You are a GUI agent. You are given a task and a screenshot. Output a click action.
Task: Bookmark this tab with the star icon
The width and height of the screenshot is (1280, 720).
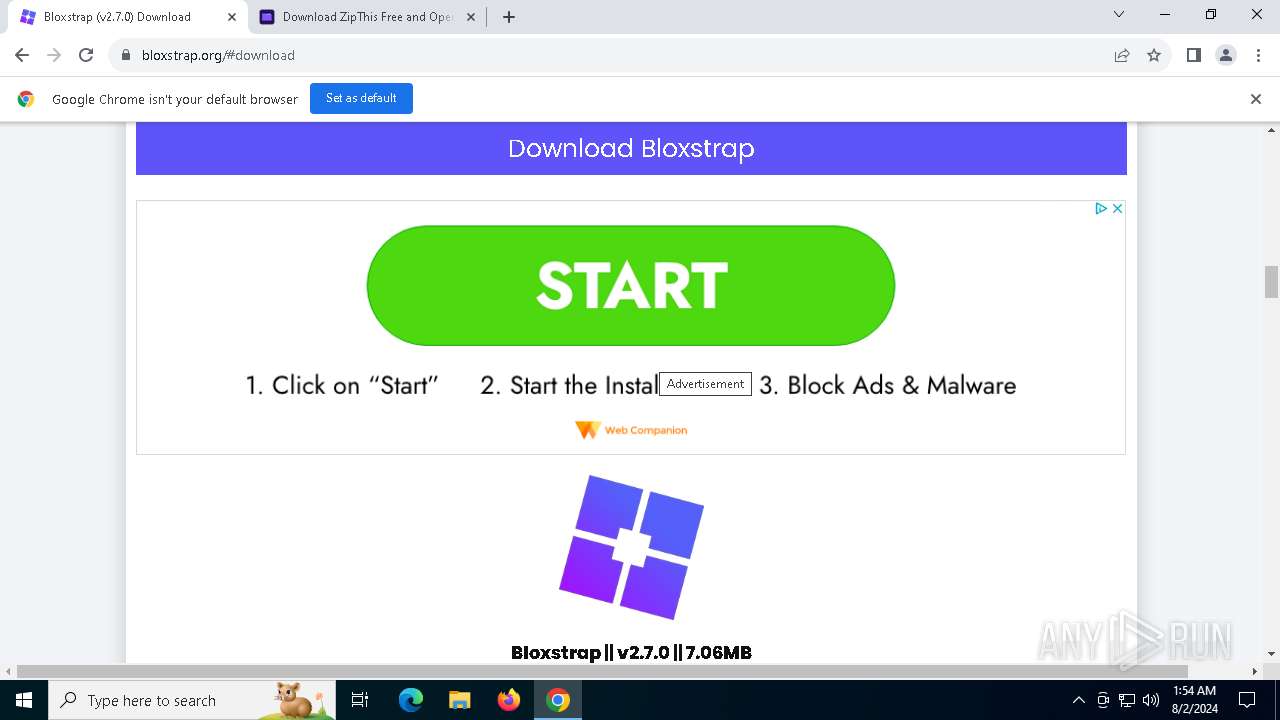pyautogui.click(x=1154, y=55)
